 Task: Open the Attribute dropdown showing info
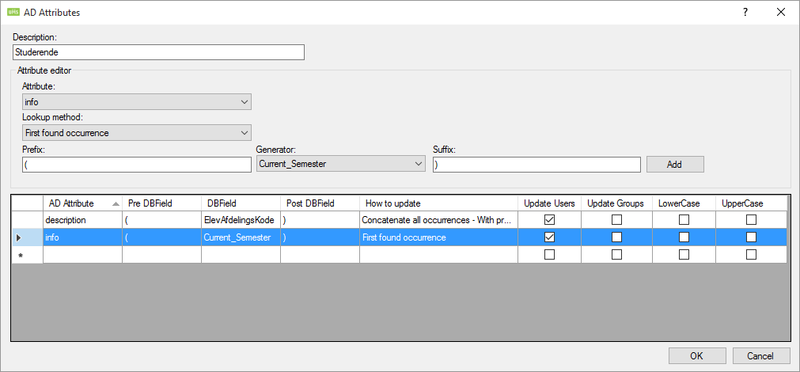pyautogui.click(x=137, y=102)
